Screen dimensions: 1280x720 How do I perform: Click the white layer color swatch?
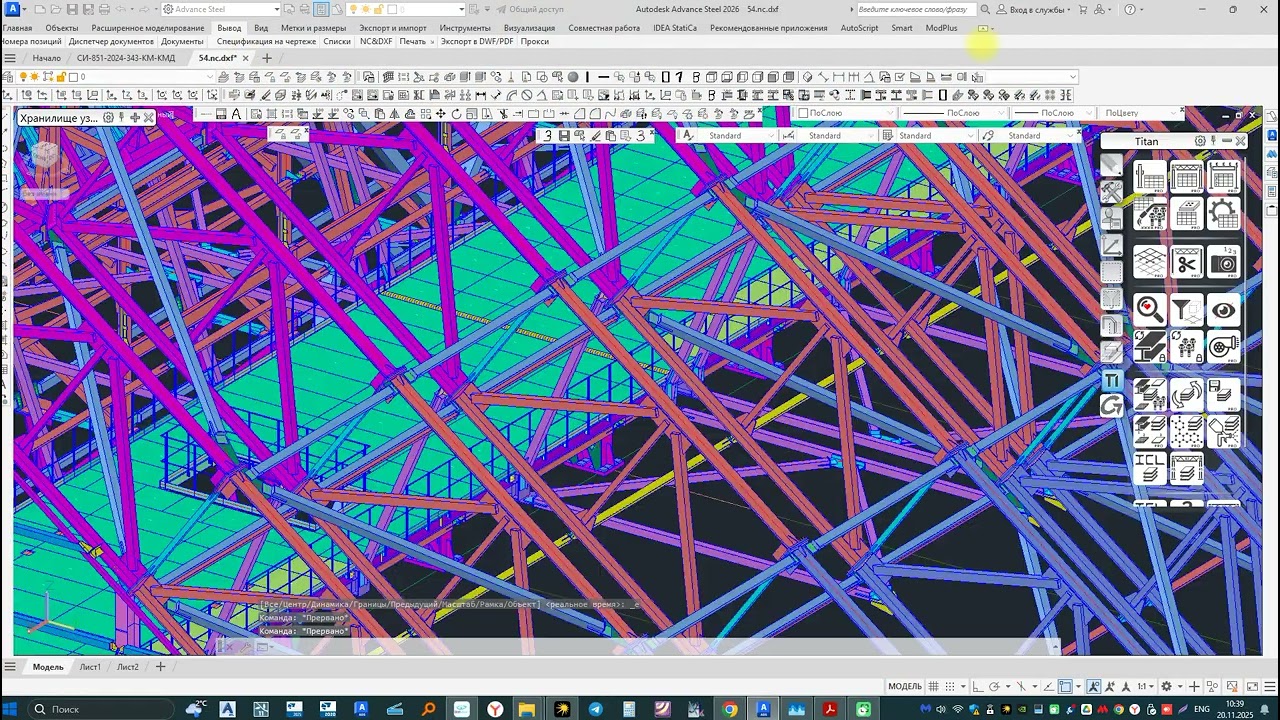73,77
